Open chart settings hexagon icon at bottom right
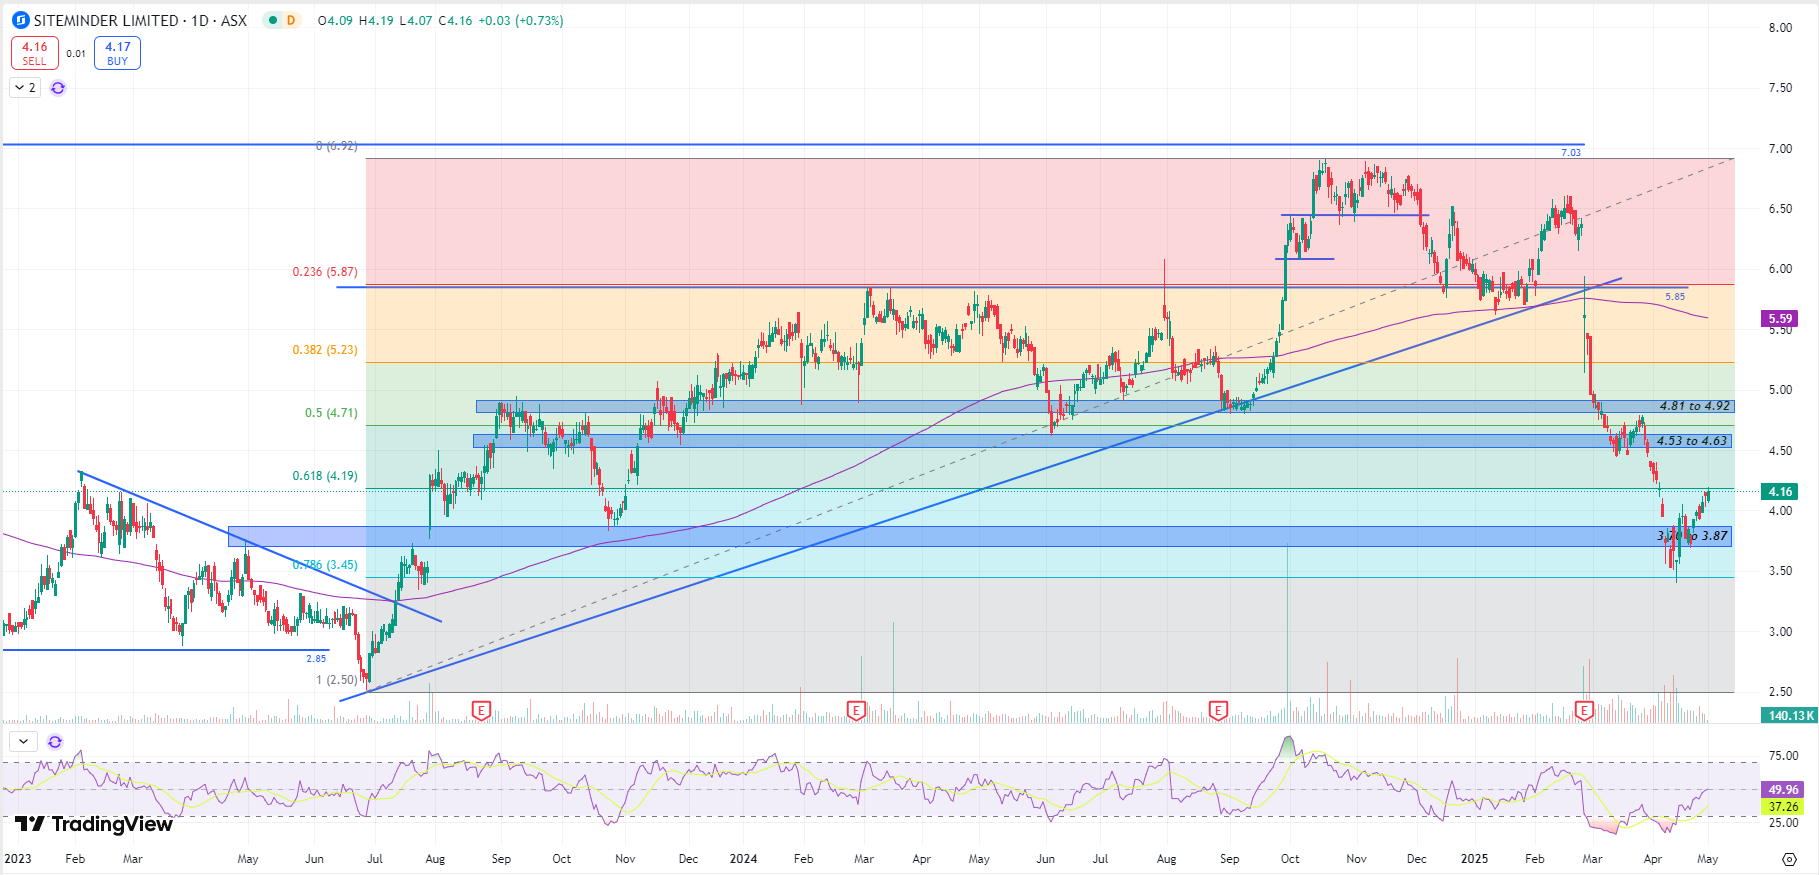The height and width of the screenshot is (875, 1819). (x=1789, y=859)
